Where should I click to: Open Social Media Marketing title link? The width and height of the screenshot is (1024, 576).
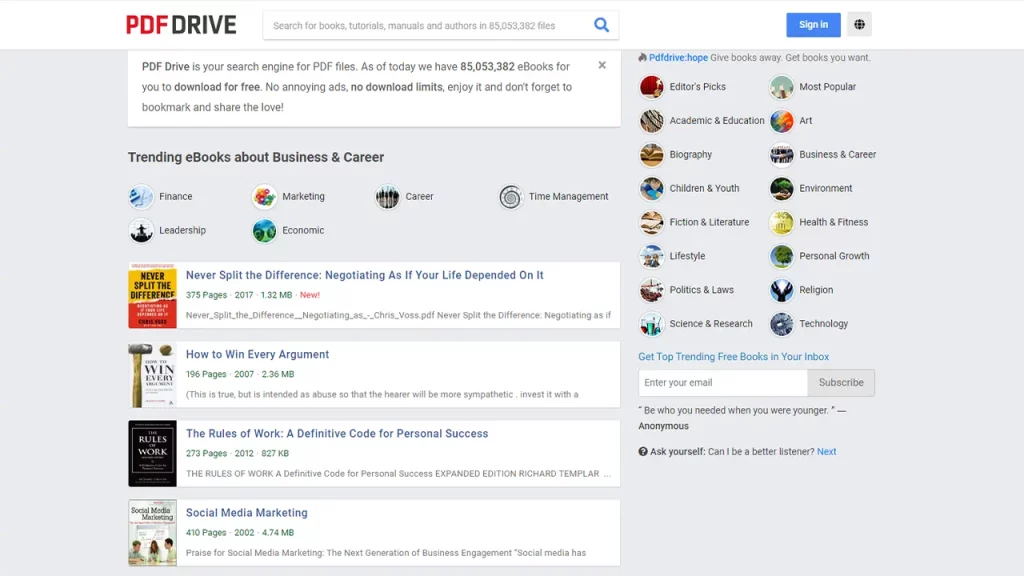coord(246,513)
